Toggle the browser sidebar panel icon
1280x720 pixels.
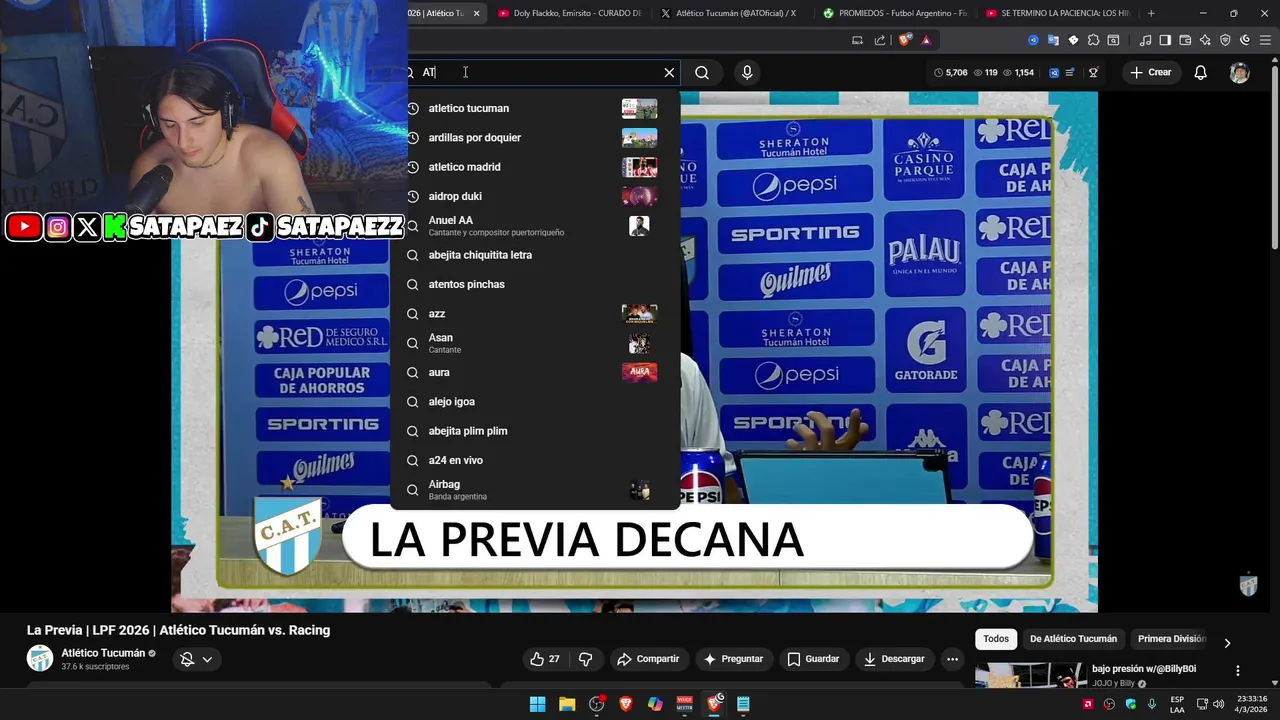(1165, 40)
